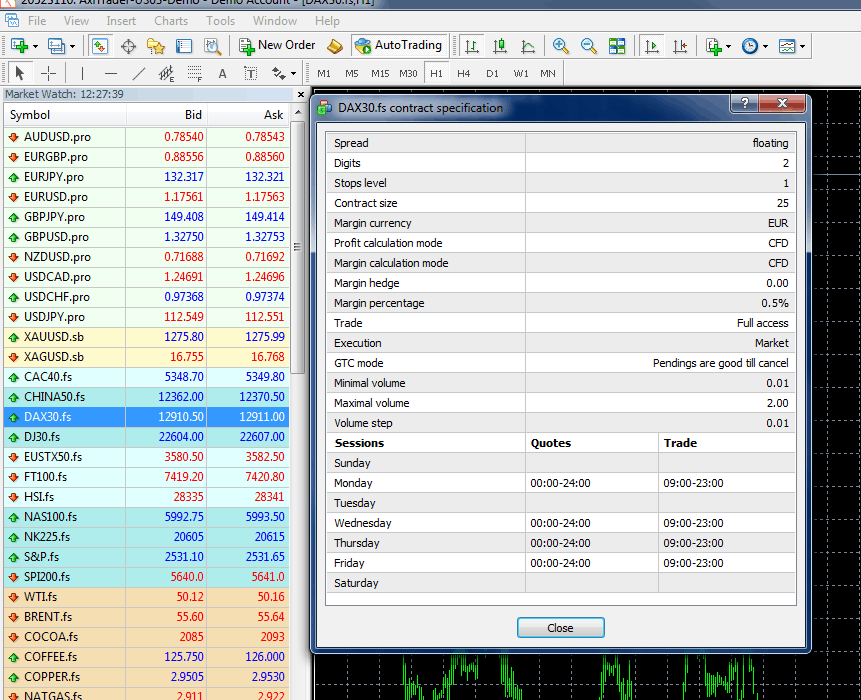Expand the New Chart dropdown arrow
This screenshot has height=700, width=861.
35,47
